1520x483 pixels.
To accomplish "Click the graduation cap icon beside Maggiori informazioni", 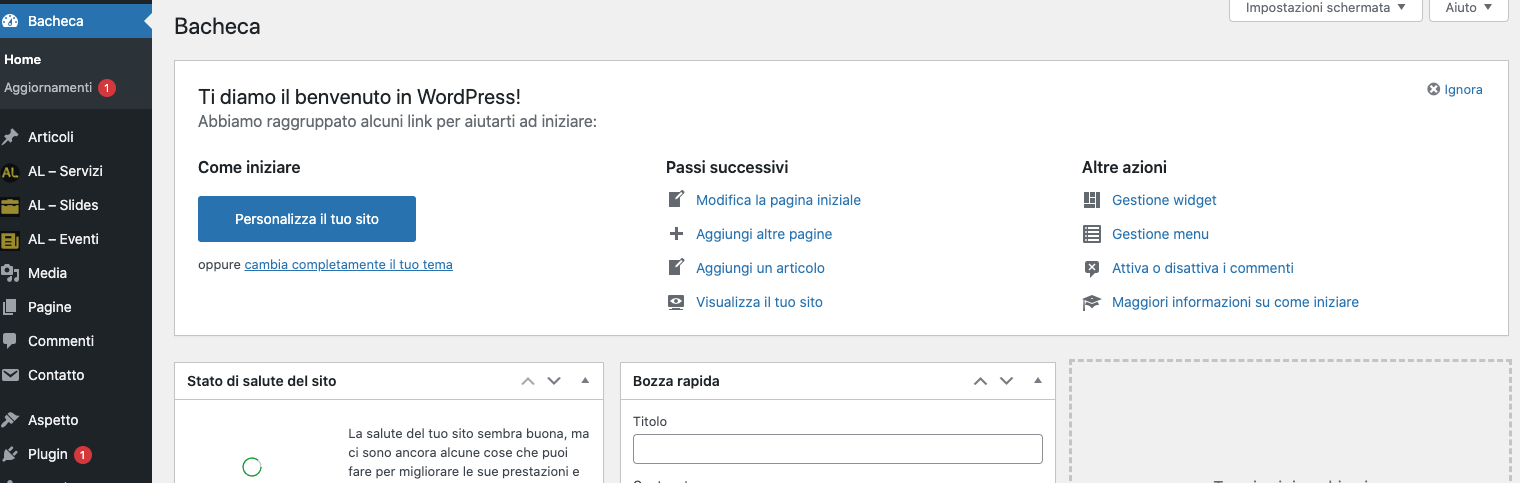I will point(1092,302).
